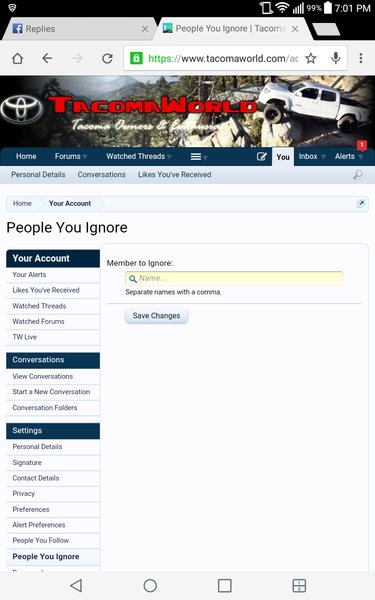Open Personal Details in sub-navigation bar
The width and height of the screenshot is (375, 600).
(x=38, y=174)
